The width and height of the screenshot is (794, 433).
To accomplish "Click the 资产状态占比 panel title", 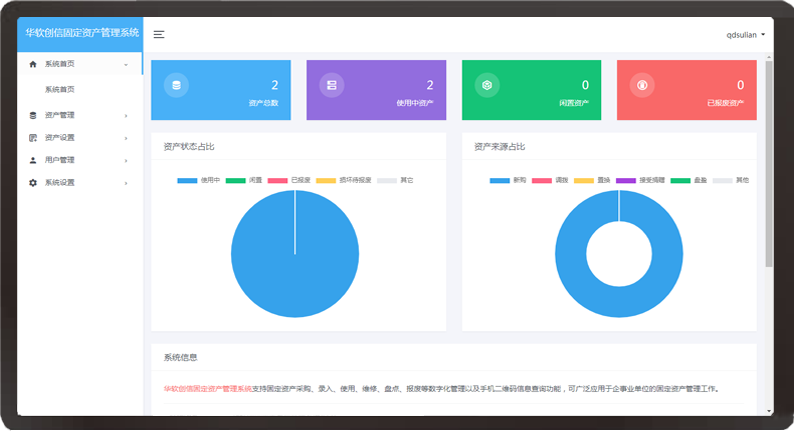I will pos(189,147).
